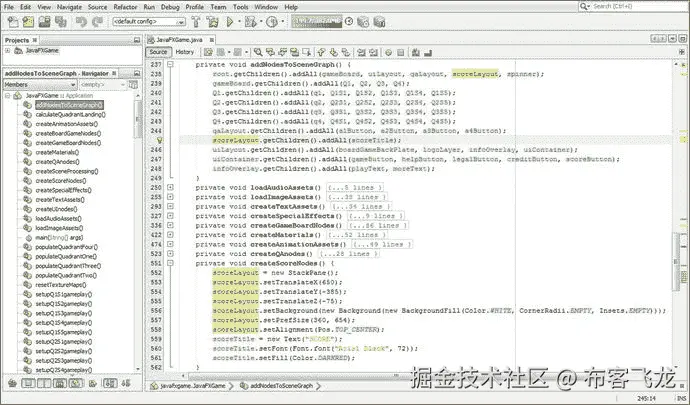This screenshot has height=405, width=690.
Task: Click the Redo toolbar icon
Action: [97, 22]
